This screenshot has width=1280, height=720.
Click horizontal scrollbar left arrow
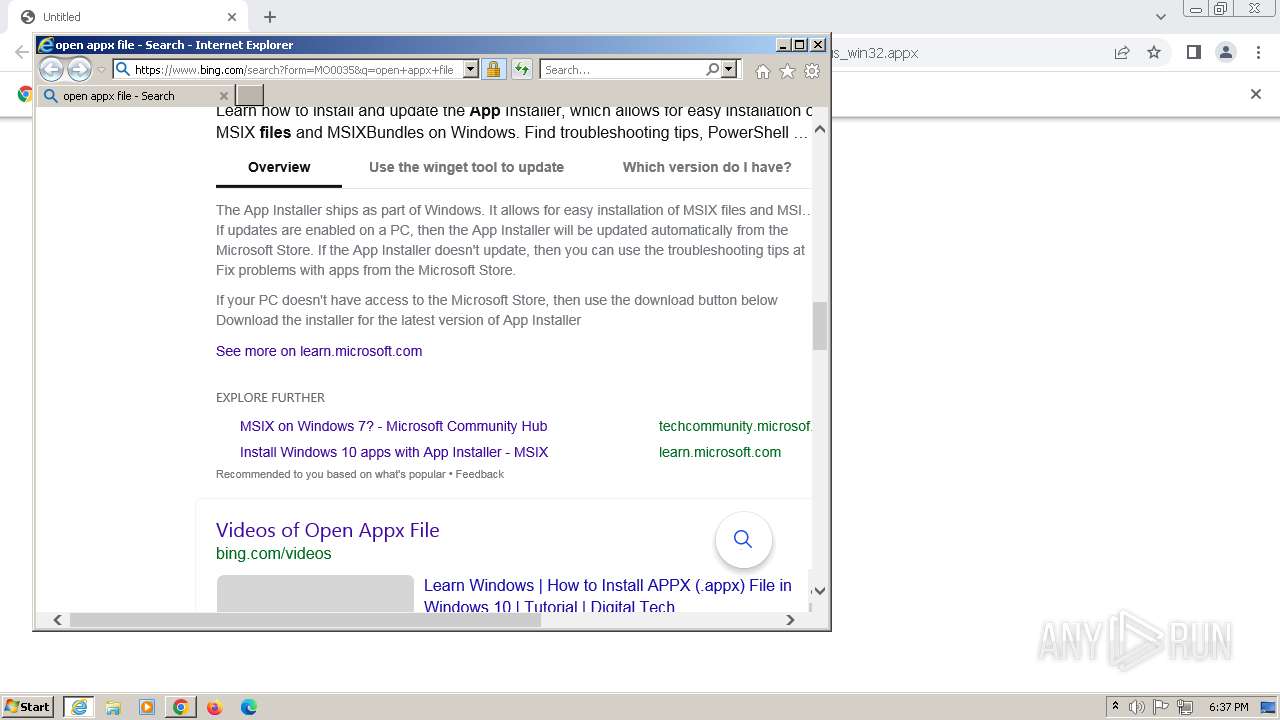57,620
